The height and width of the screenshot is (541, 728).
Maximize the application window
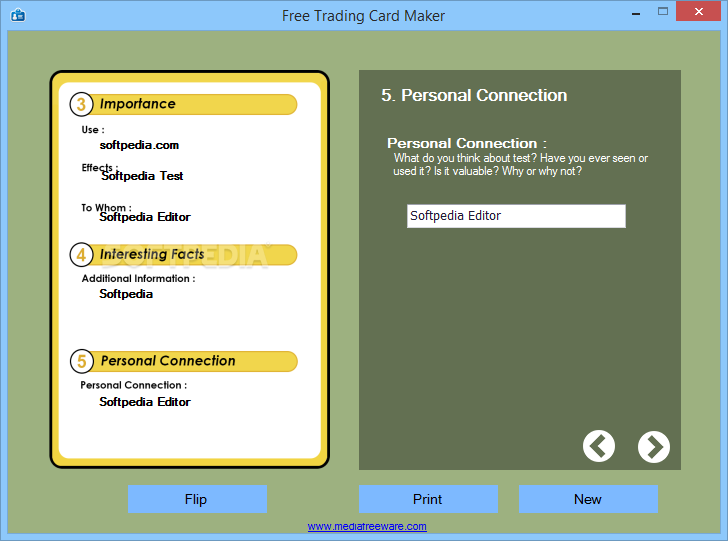click(663, 12)
